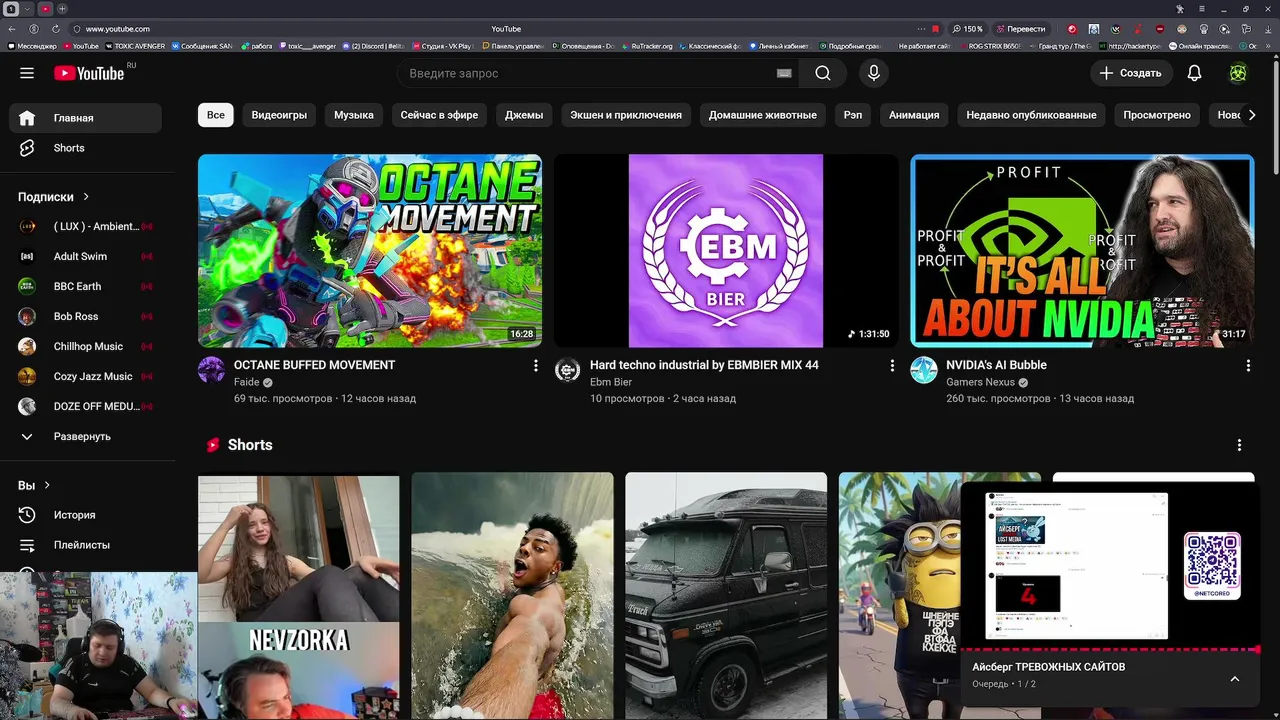Click the www.youtube.com address bar
The height and width of the screenshot is (720, 1280).
coord(117,29)
